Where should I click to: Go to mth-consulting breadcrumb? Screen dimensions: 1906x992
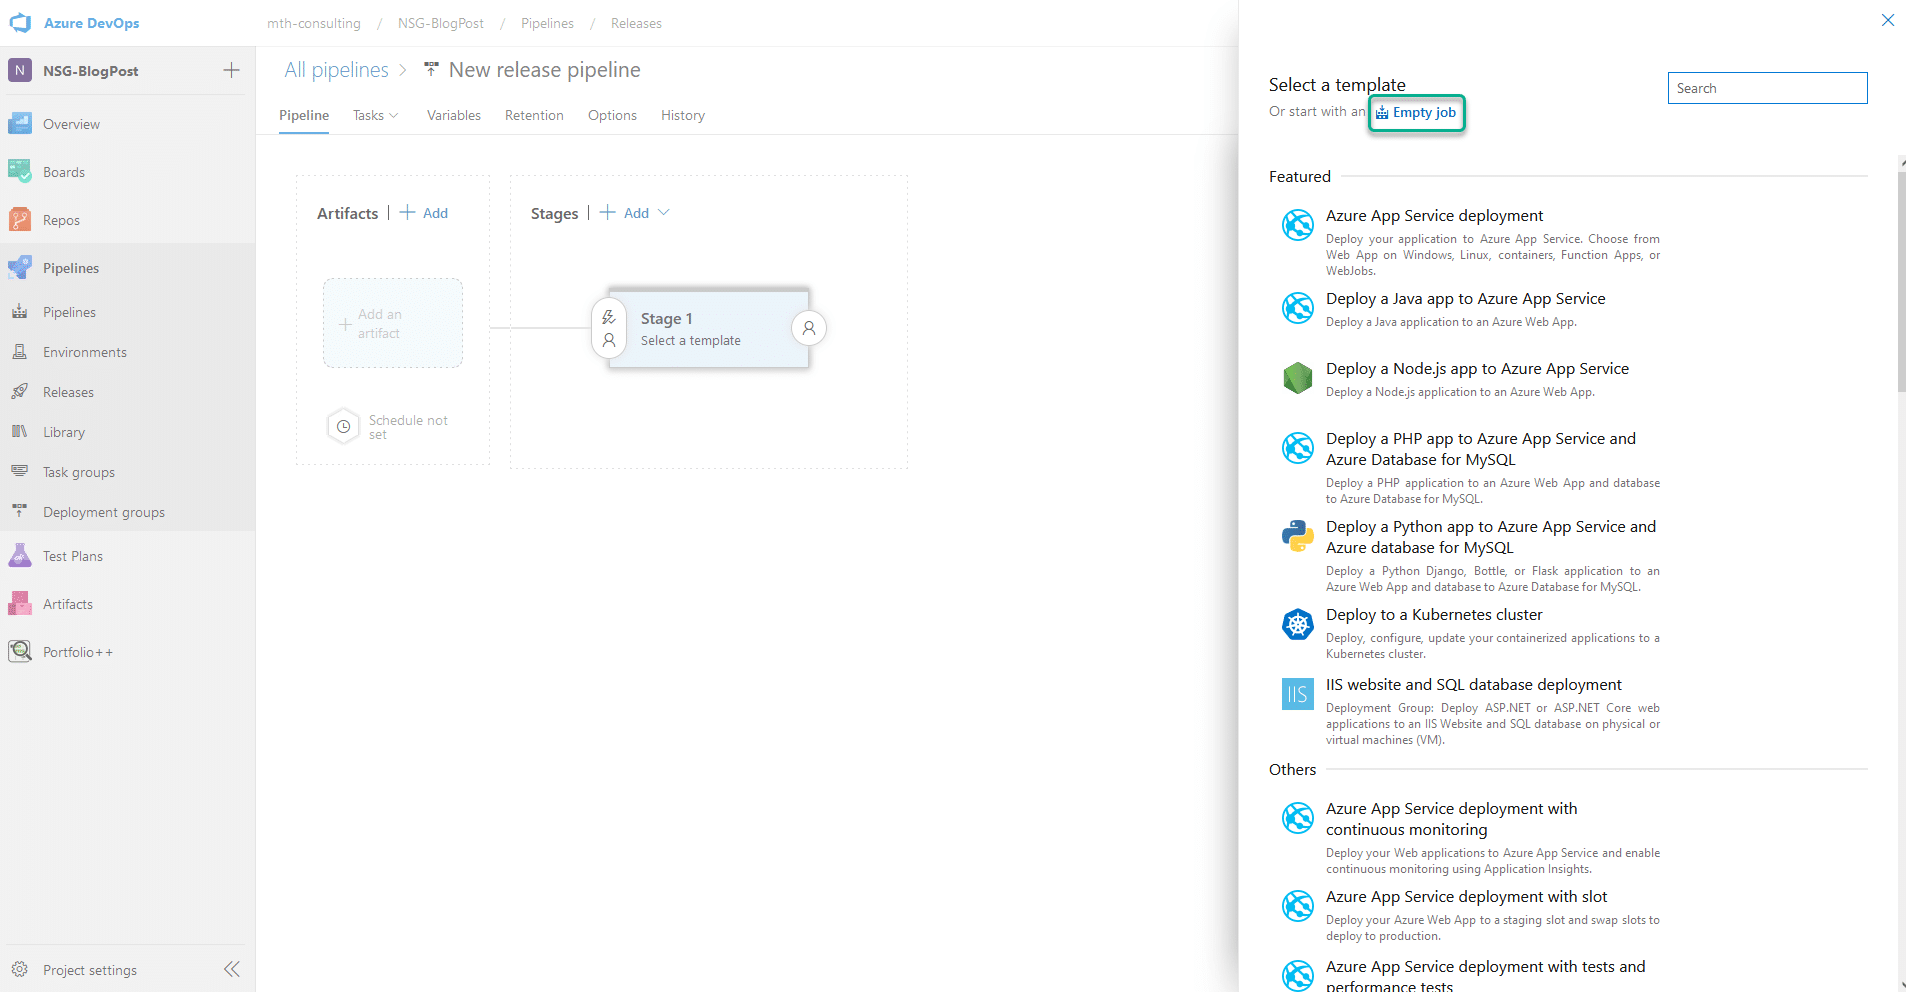point(314,23)
